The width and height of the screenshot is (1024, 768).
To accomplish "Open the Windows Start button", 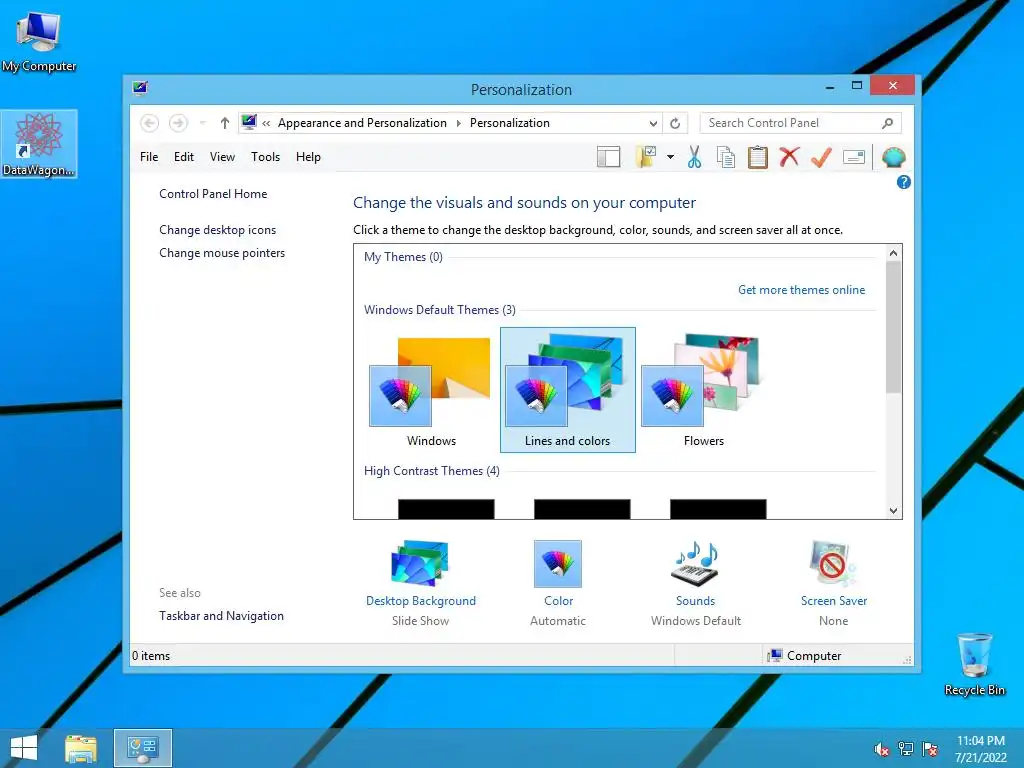I will tap(24, 748).
